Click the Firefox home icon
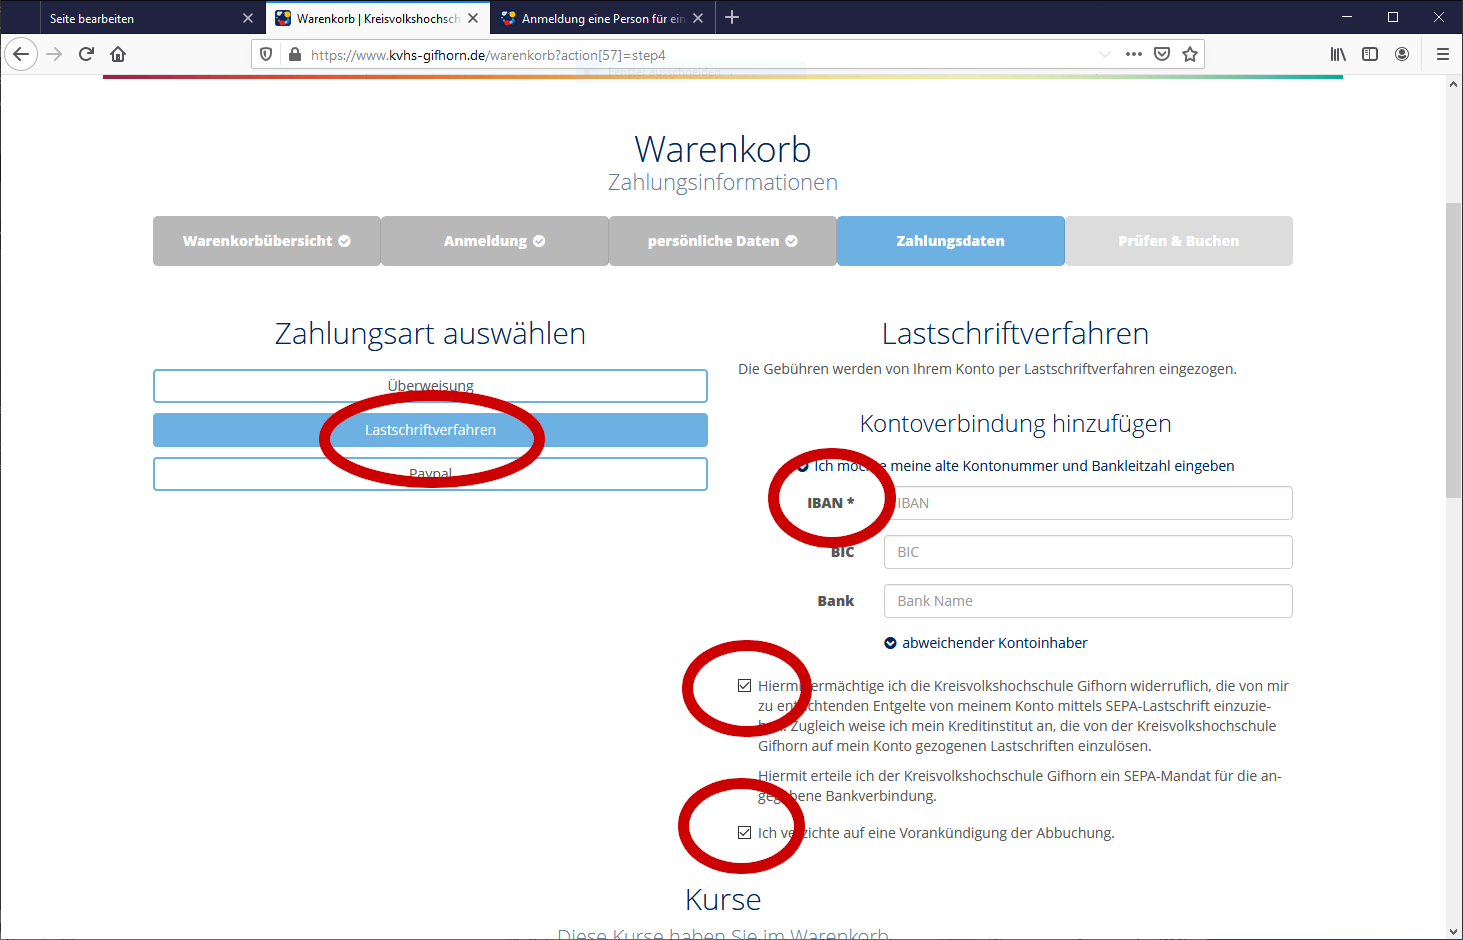This screenshot has width=1463, height=940. [118, 54]
